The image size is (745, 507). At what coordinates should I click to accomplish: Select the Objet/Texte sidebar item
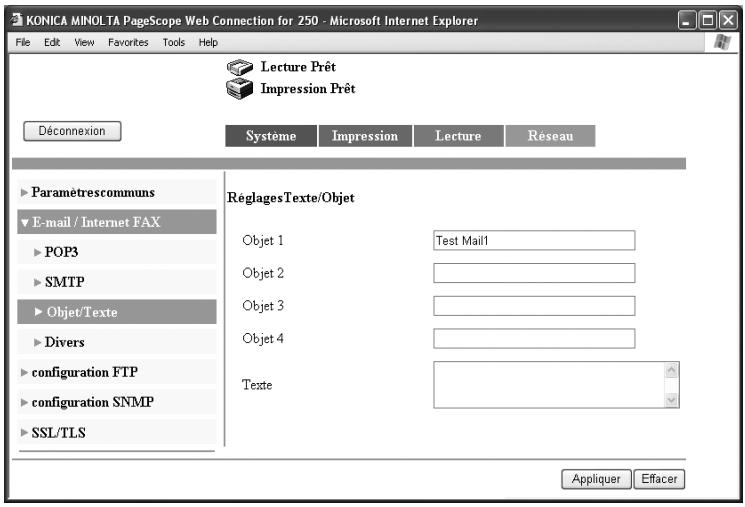coord(116,312)
